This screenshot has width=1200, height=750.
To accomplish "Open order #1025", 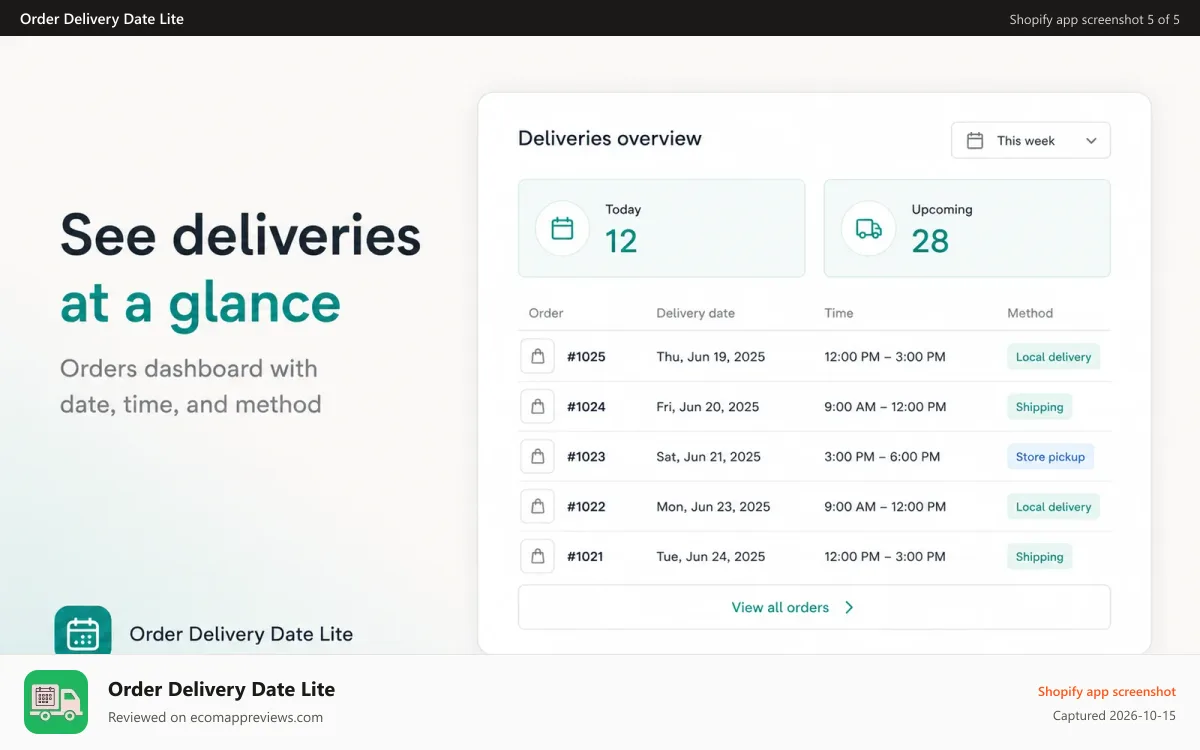I will coord(586,357).
